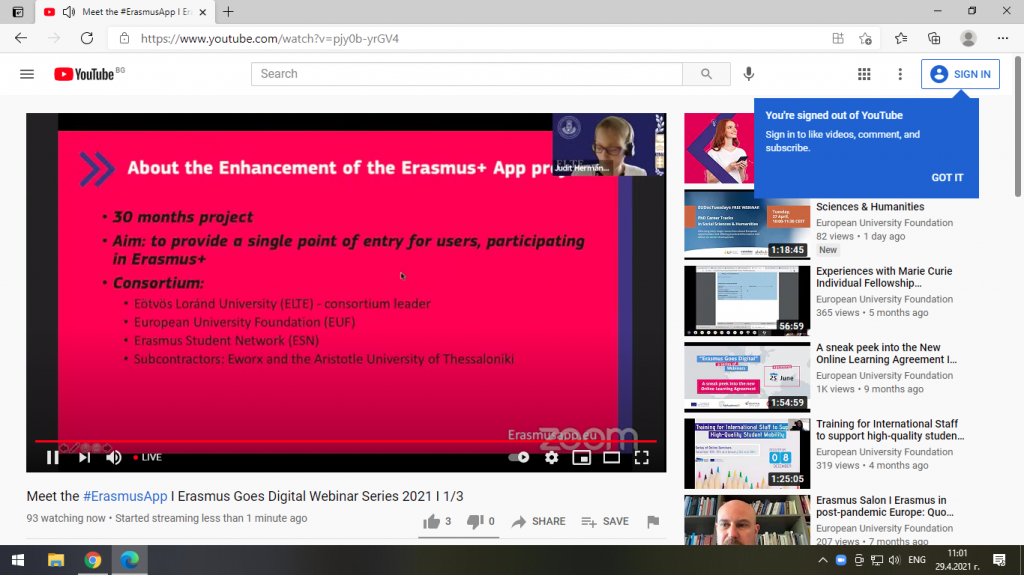1024x575 pixels.
Task: Open the first recommended video thumbnail
Action: pos(719,148)
